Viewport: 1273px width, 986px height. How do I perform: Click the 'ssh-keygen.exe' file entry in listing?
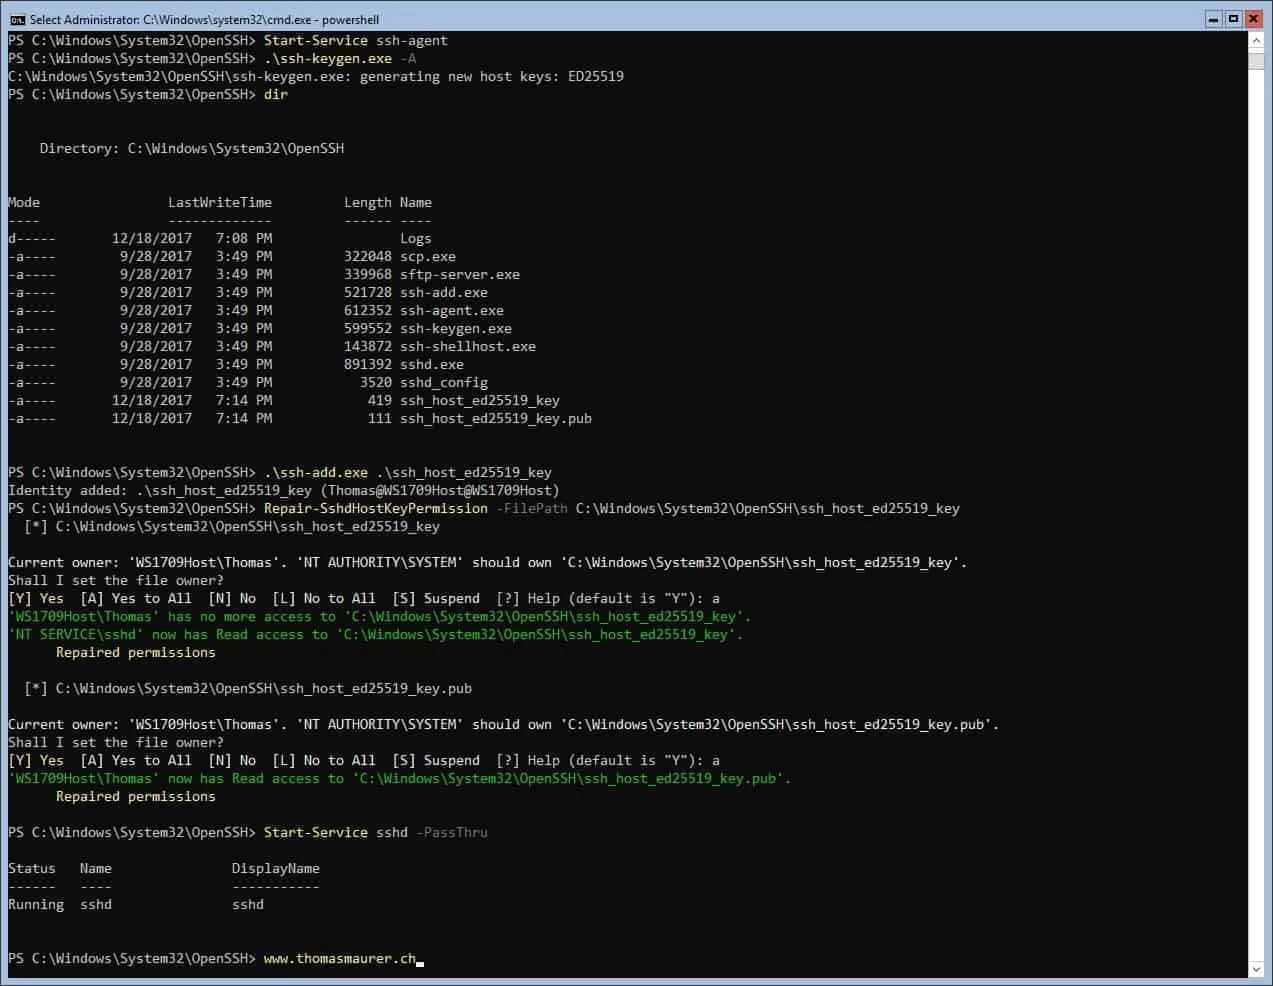point(456,329)
